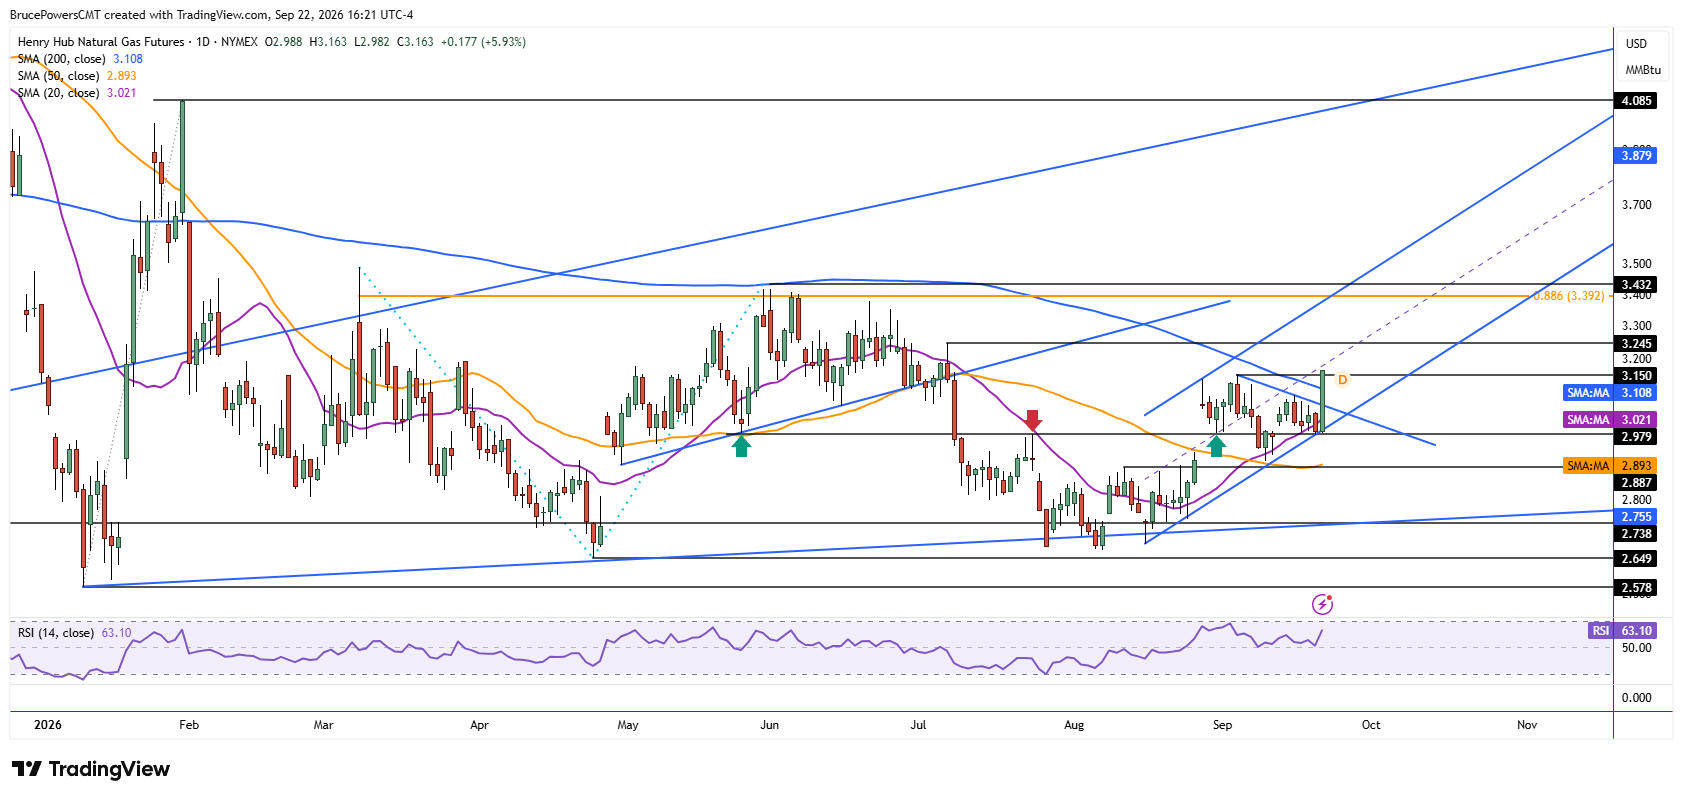Click the purple SMA:MA 3.021 axis label
The image size is (1683, 799).
coord(1609,420)
